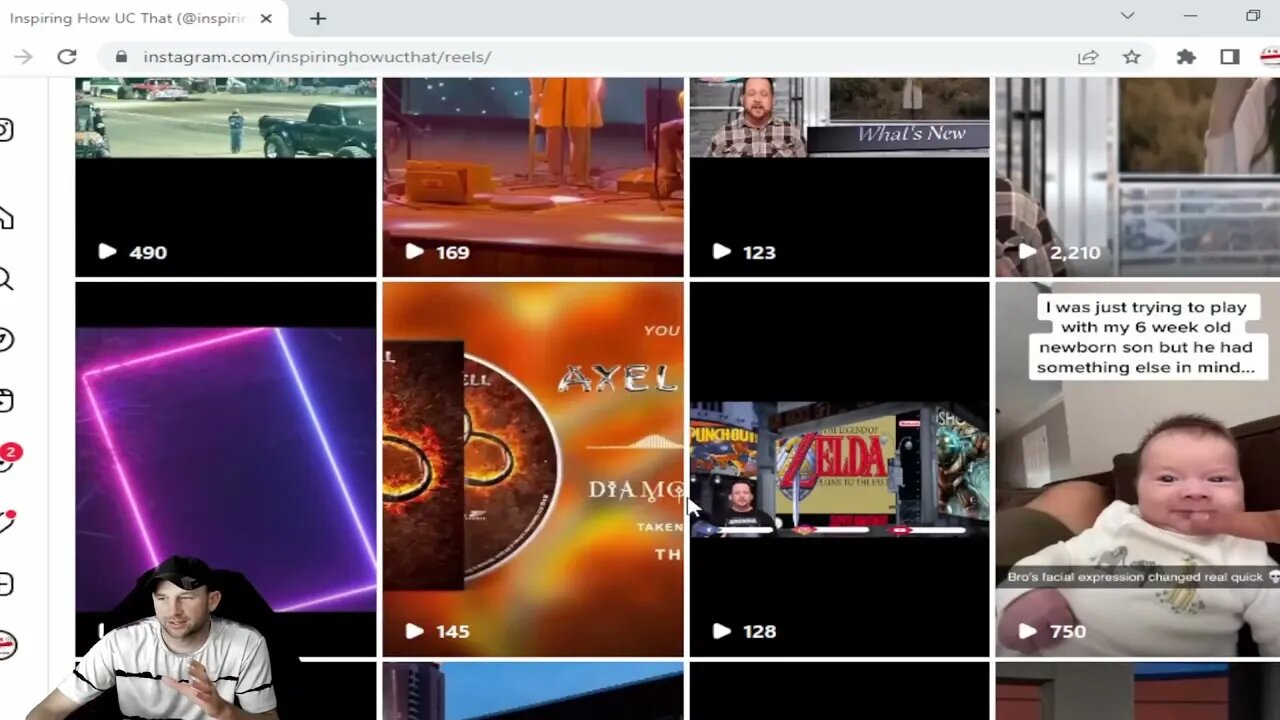Click the share page icon in address bar

(1088, 57)
